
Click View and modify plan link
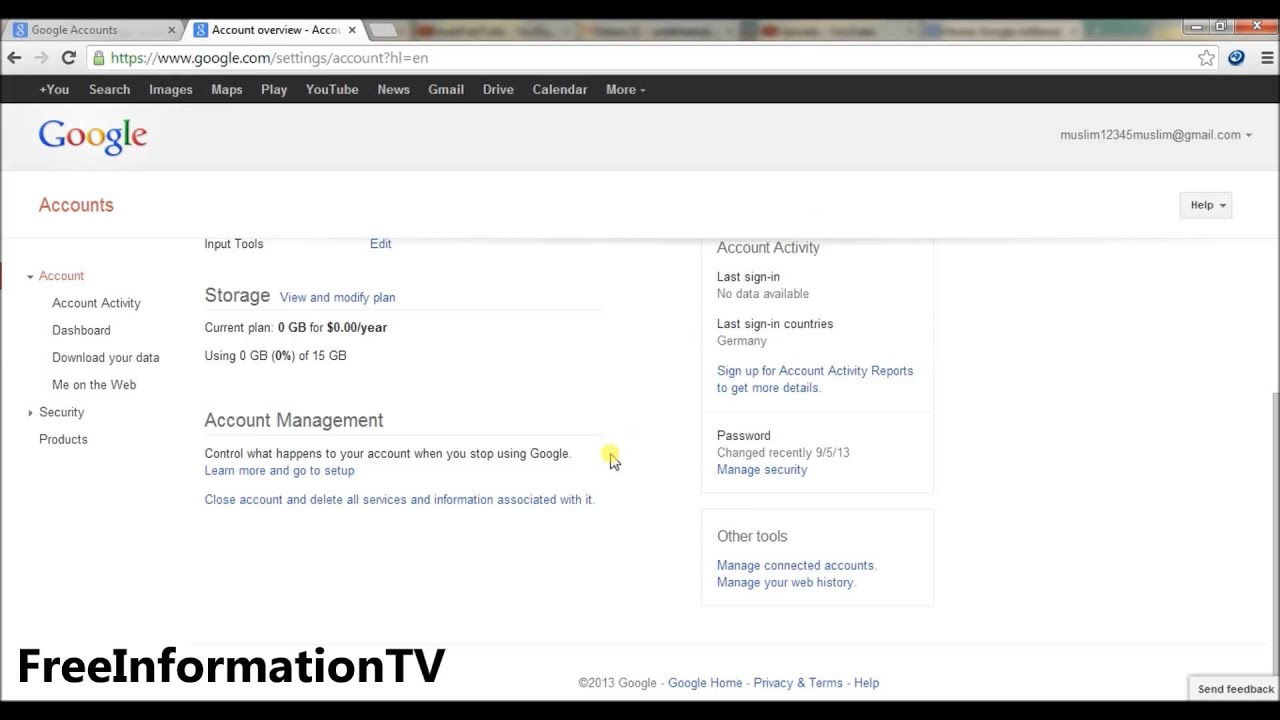tap(337, 297)
